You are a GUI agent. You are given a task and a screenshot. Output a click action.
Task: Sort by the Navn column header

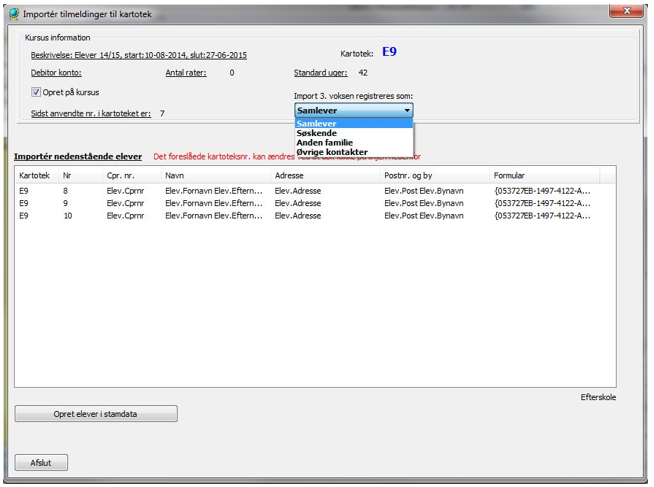tap(216, 176)
